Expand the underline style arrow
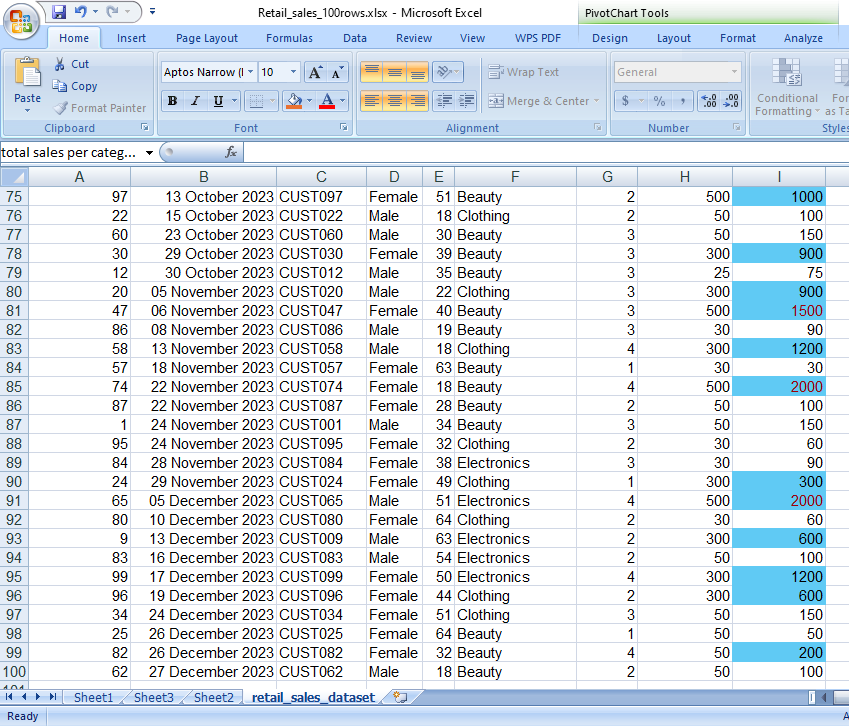 pos(234,101)
